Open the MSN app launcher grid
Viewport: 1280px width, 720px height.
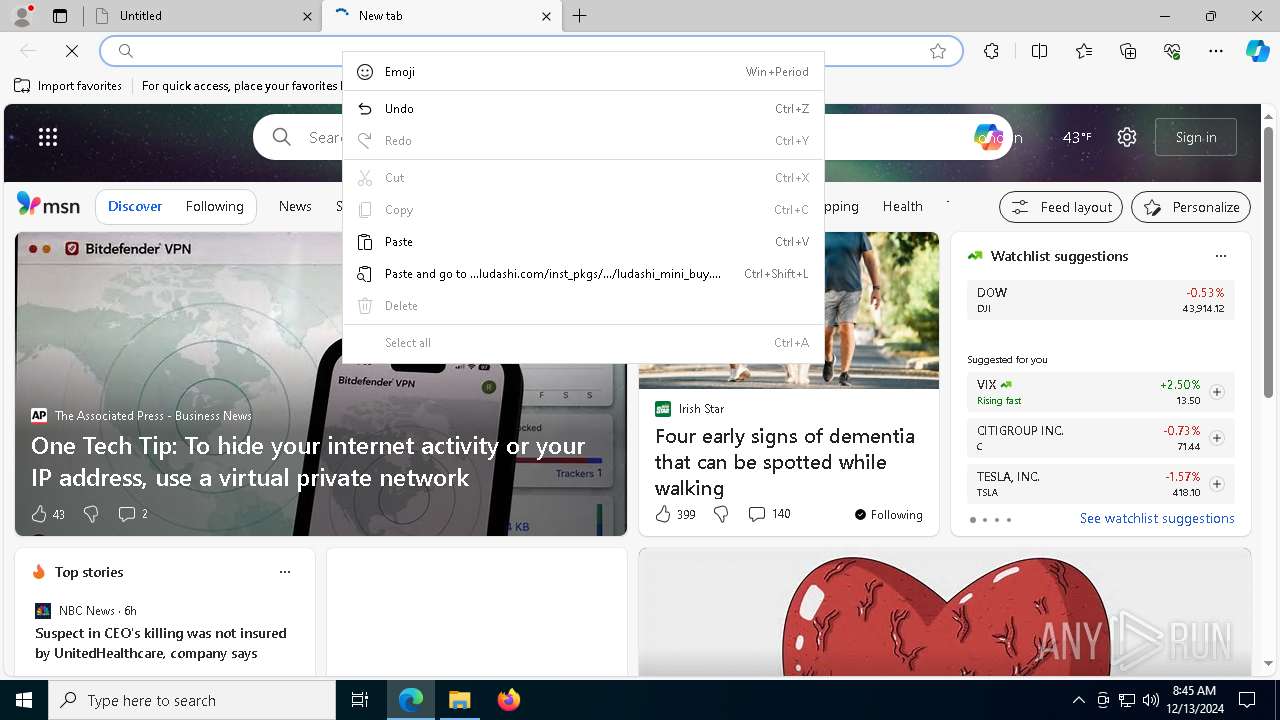click(x=48, y=137)
